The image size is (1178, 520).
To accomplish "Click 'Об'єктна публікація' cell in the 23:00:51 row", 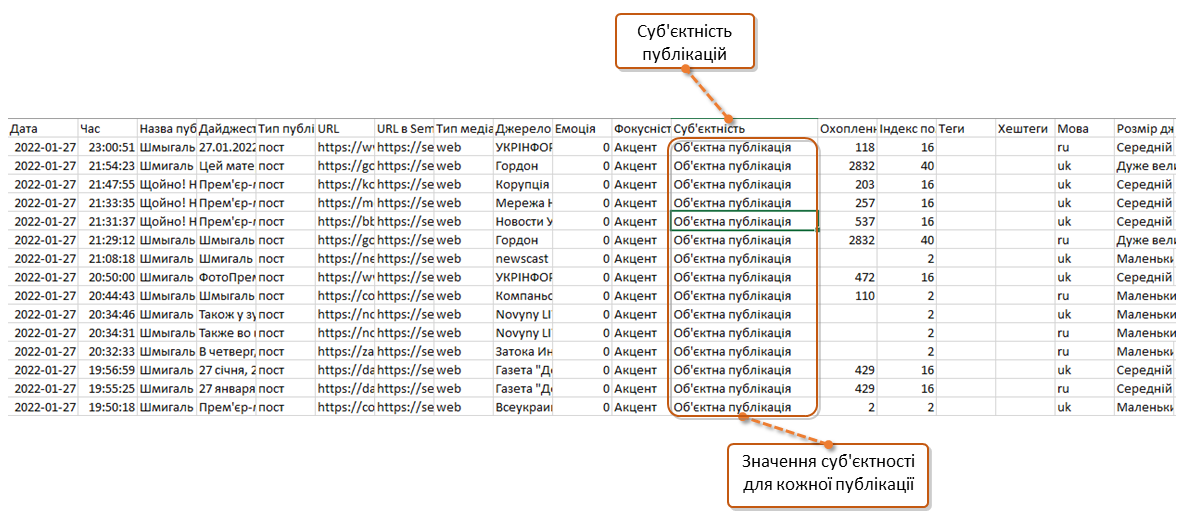I will click(745, 147).
